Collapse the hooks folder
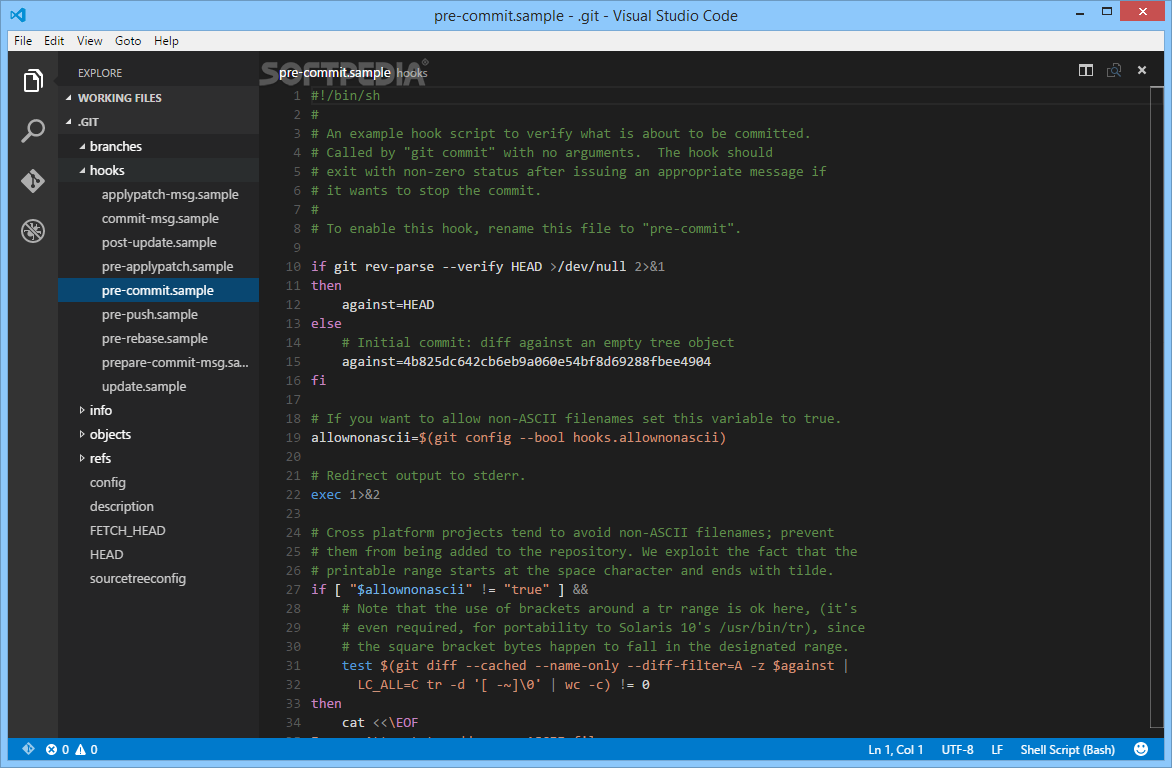Image resolution: width=1172 pixels, height=768 pixels. click(x=82, y=171)
